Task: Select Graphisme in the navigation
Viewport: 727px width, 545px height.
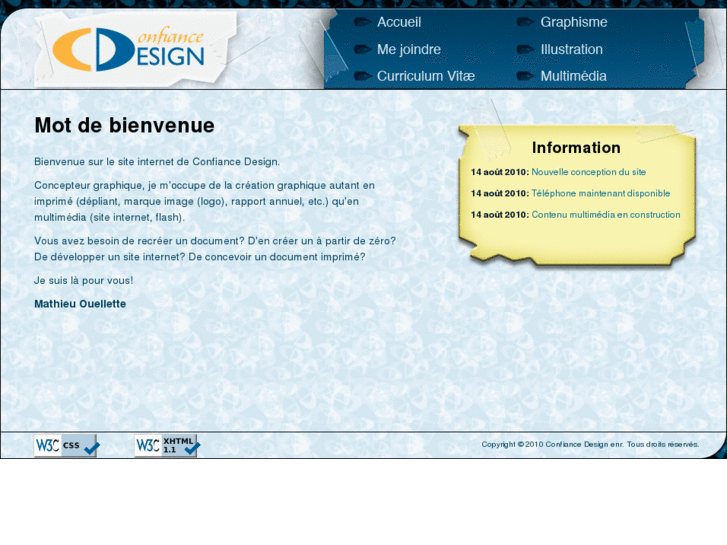Action: pos(574,22)
